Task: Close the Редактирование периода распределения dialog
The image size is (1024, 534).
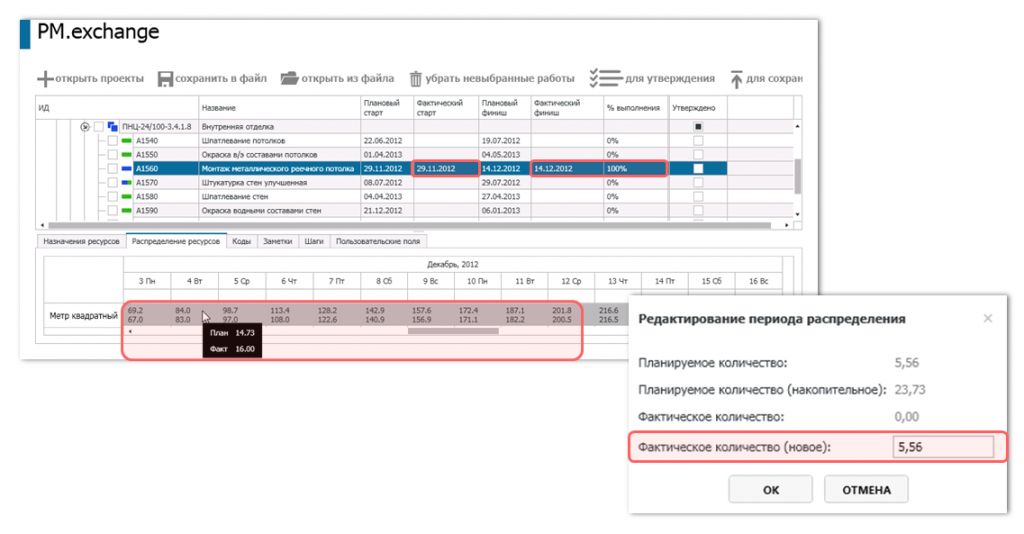Action: pyautogui.click(x=987, y=319)
